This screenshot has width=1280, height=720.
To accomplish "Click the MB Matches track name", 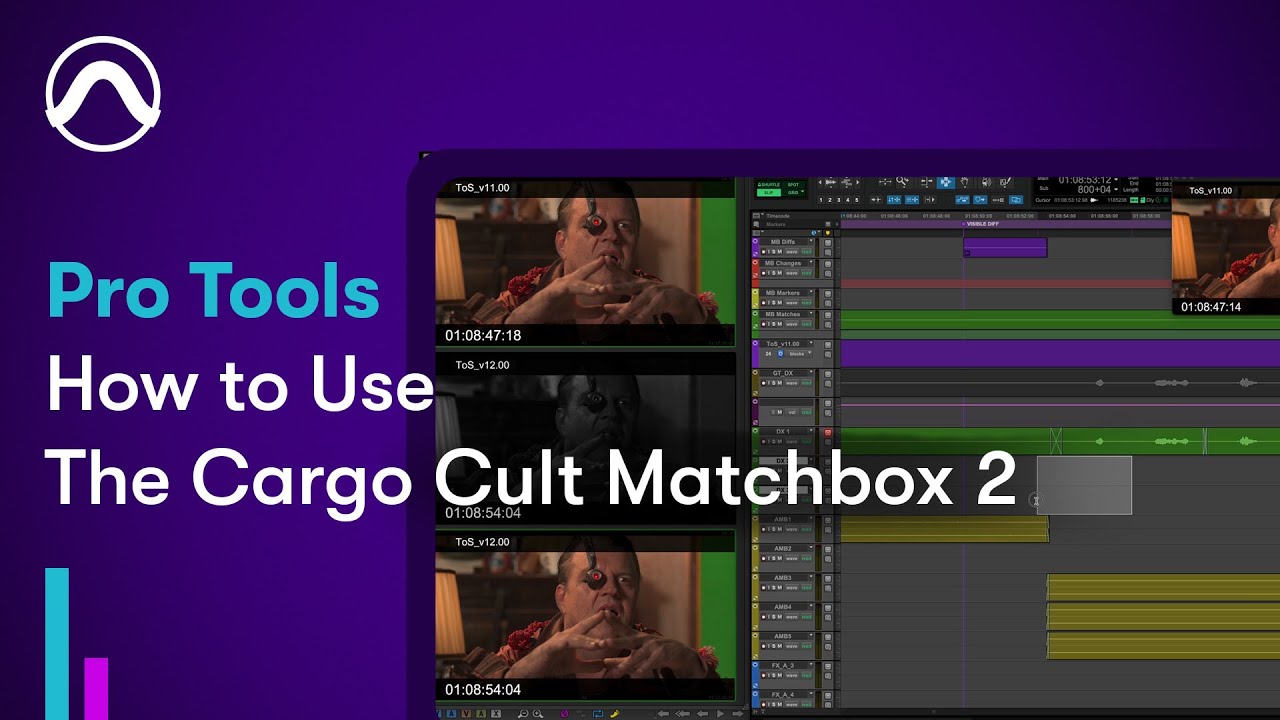I will point(783,314).
